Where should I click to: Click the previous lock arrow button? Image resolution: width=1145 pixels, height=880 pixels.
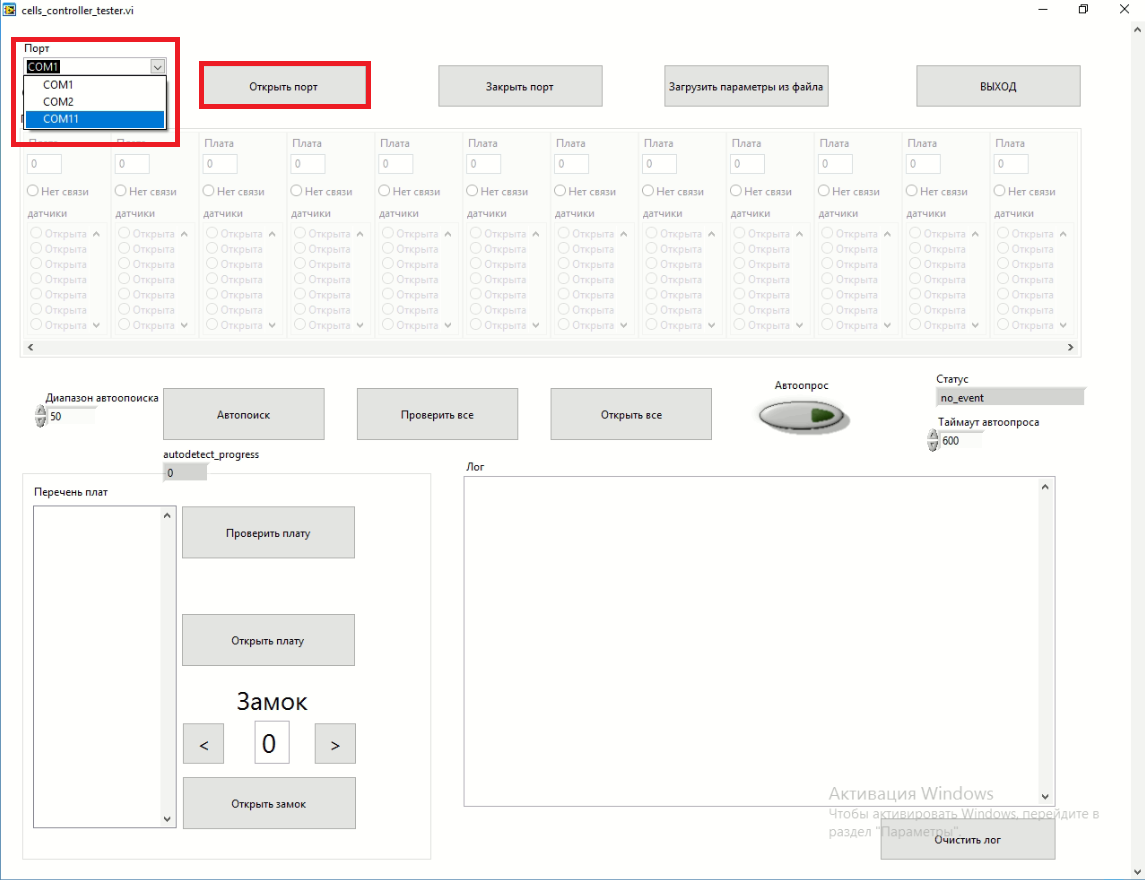click(204, 744)
